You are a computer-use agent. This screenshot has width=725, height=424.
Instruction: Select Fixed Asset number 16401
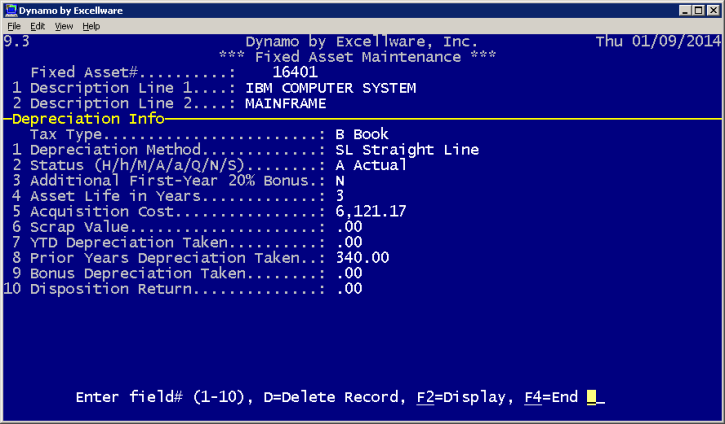pyautogui.click(x=295, y=72)
